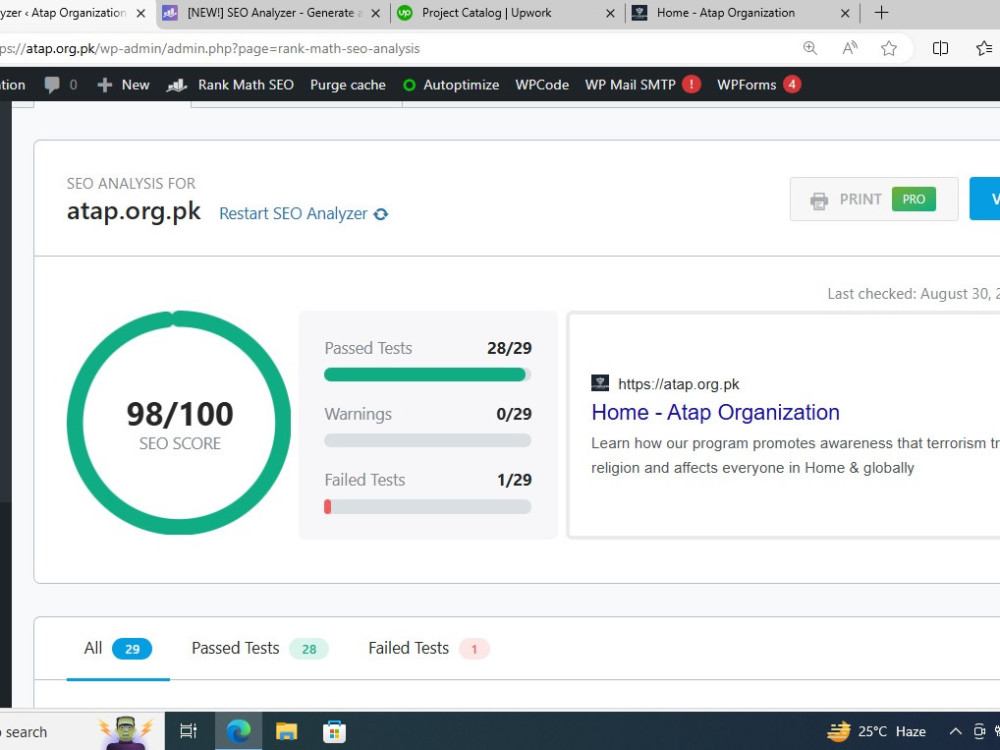Open the Autoptimize menu
Image resolution: width=1000 pixels, height=750 pixels.
coord(451,85)
